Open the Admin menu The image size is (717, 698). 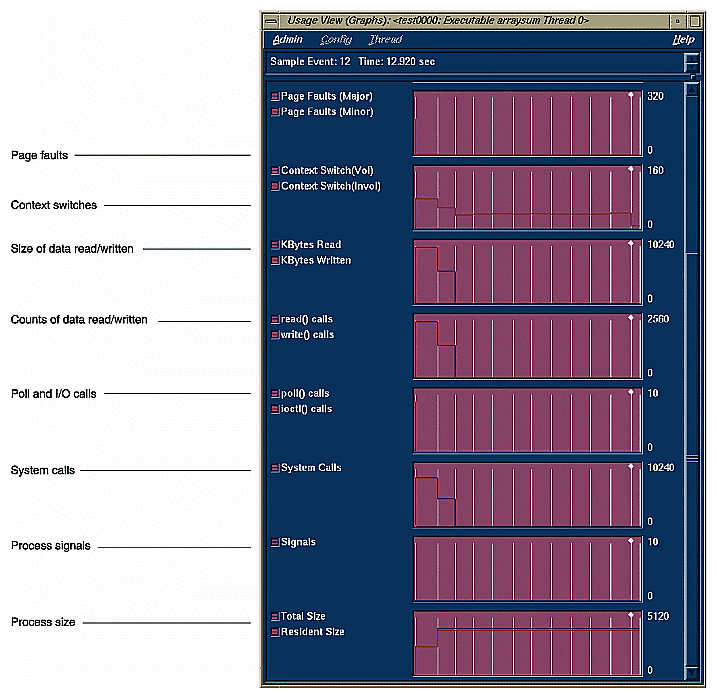288,40
